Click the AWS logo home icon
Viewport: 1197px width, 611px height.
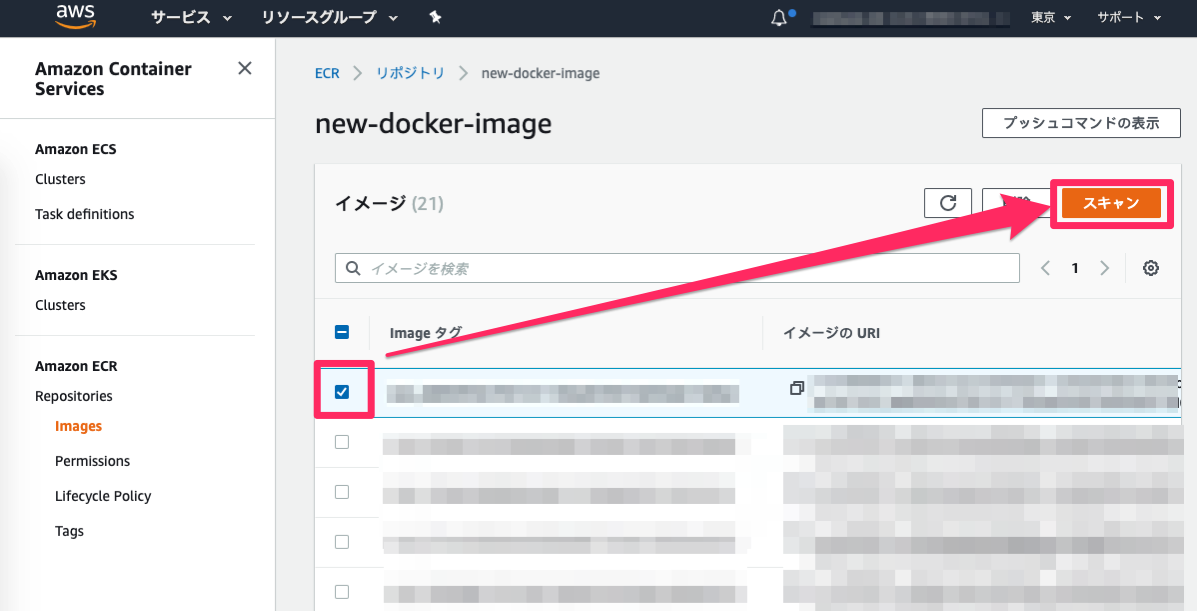tap(76, 16)
